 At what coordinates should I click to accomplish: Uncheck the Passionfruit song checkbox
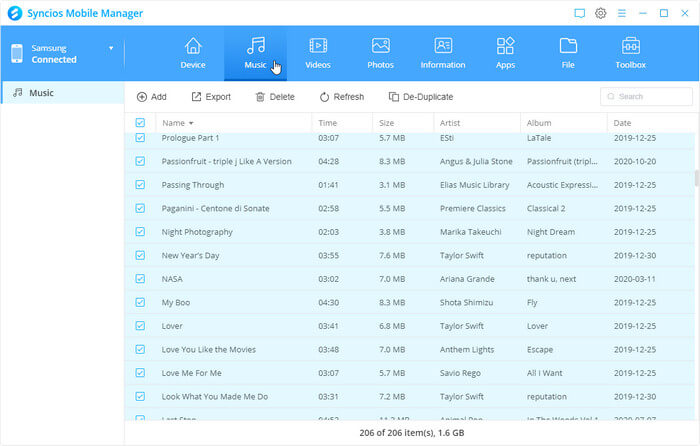point(140,161)
